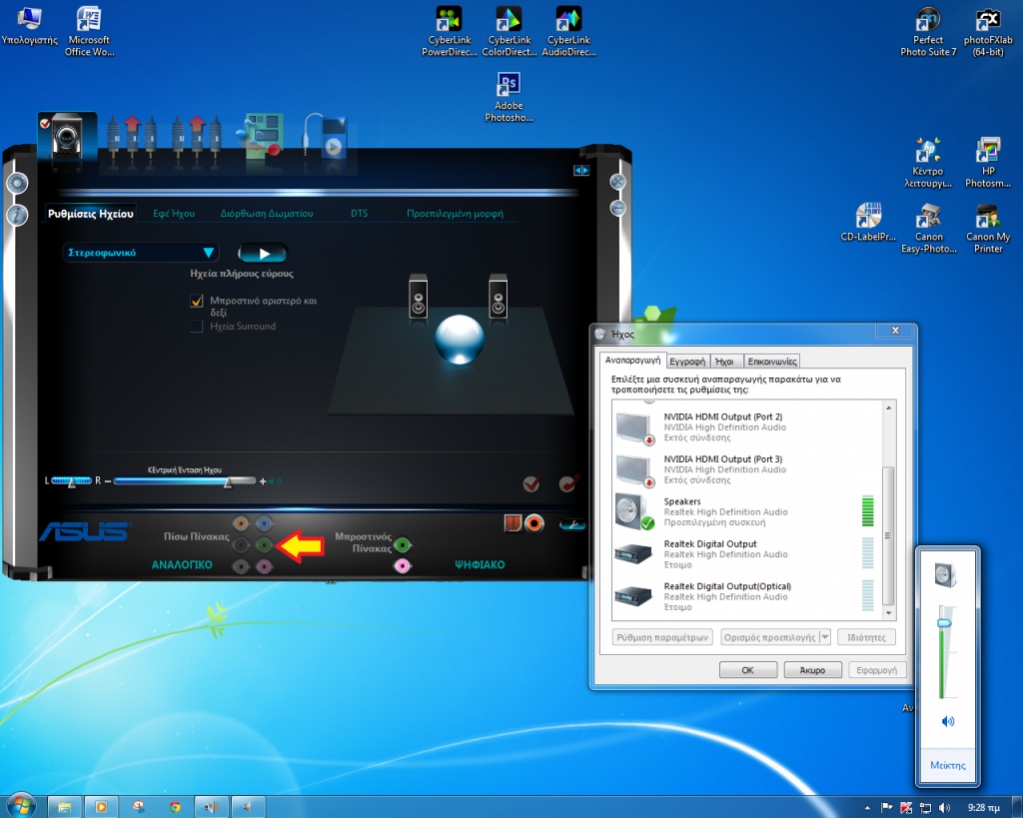The image size is (1023, 818).
Task: Click the orange round connector icon
Action: click(x=534, y=523)
